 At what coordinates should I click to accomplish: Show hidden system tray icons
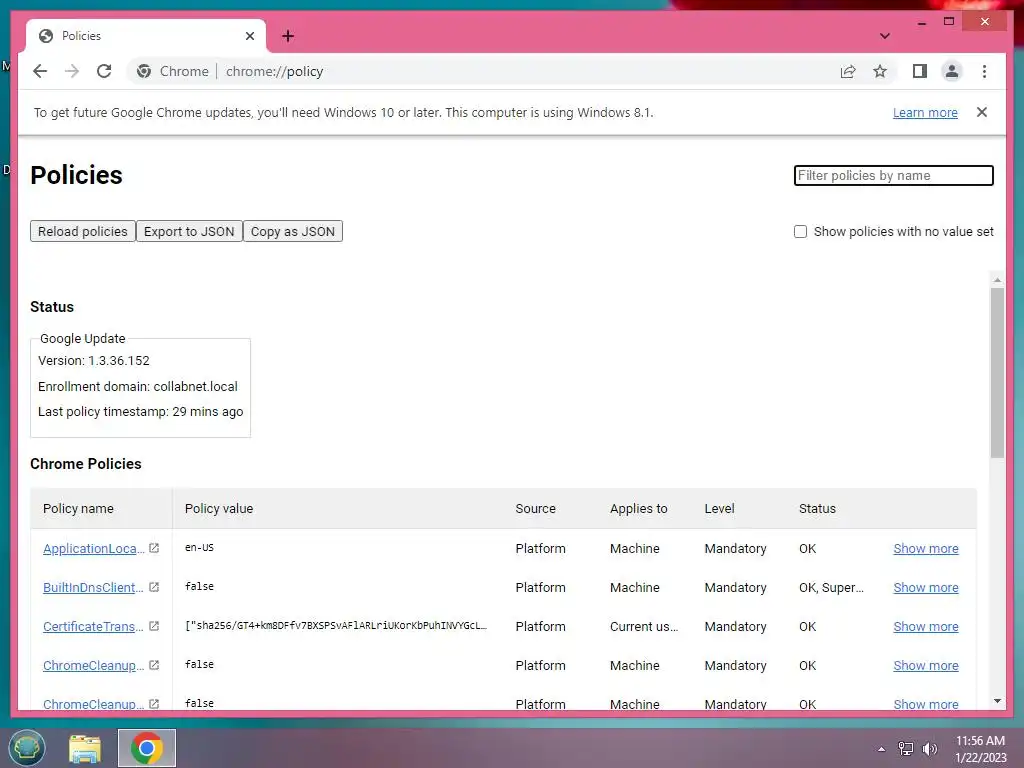coord(882,749)
